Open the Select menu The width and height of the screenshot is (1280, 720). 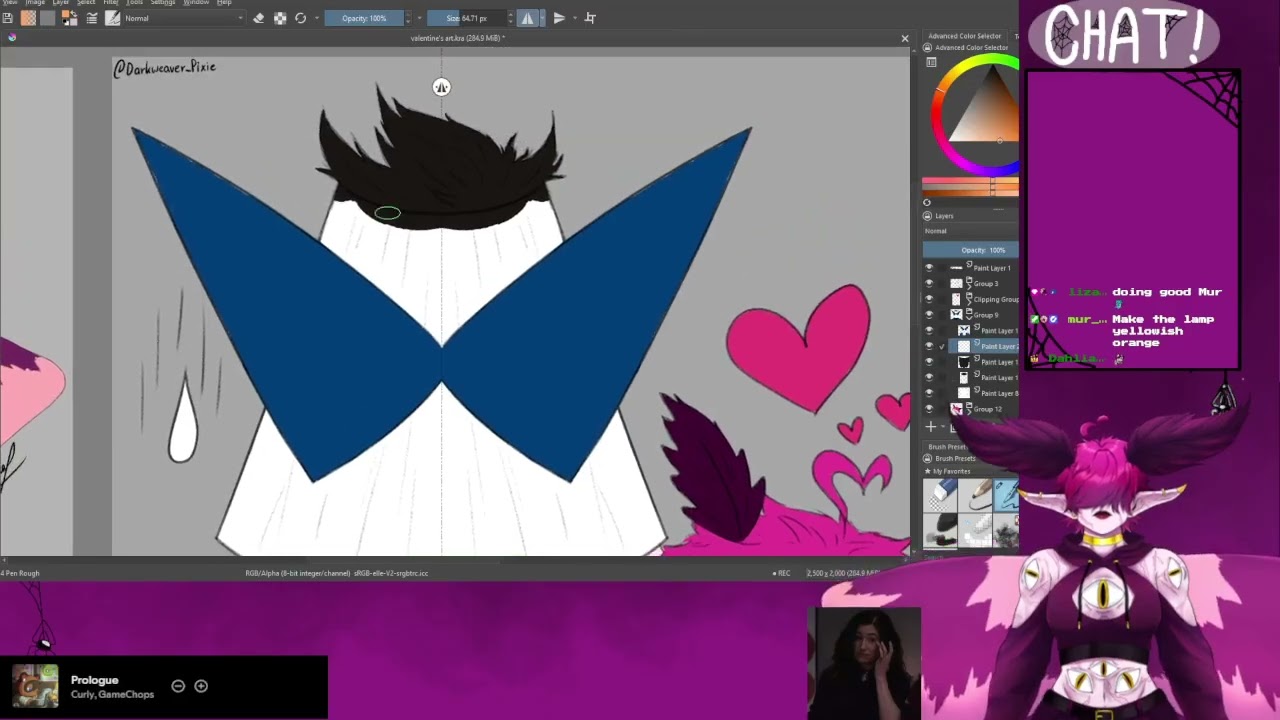[x=86, y=3]
